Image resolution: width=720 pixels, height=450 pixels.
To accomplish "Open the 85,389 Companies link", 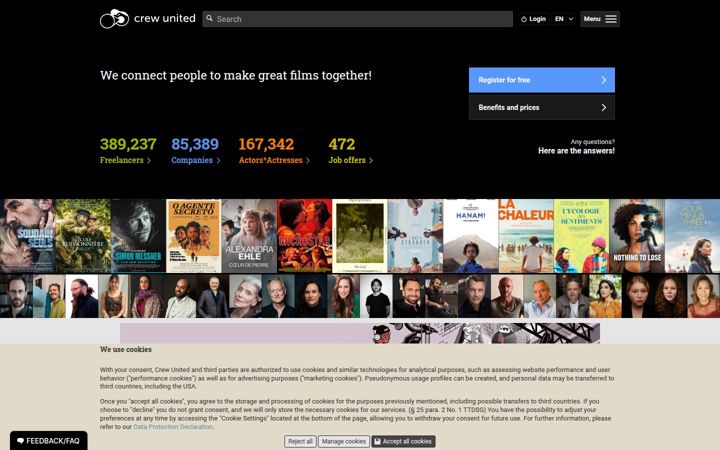I will click(x=196, y=151).
